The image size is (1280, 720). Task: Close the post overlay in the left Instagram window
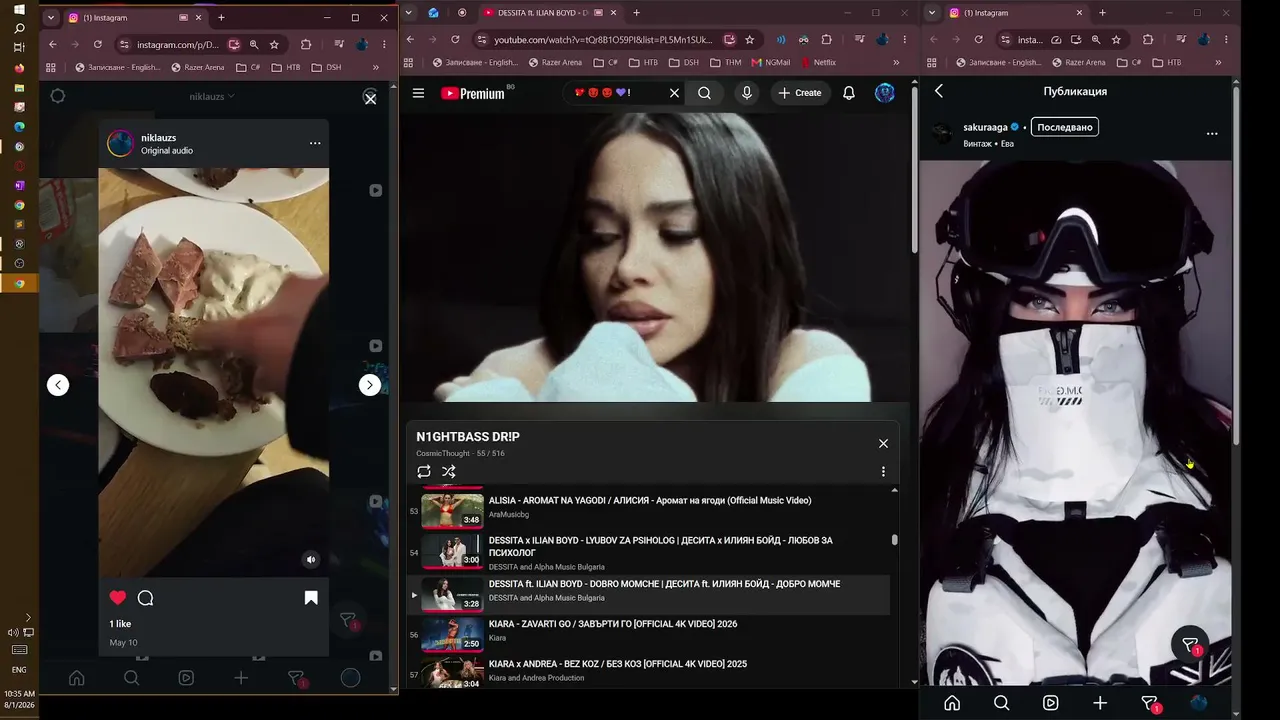tap(370, 98)
